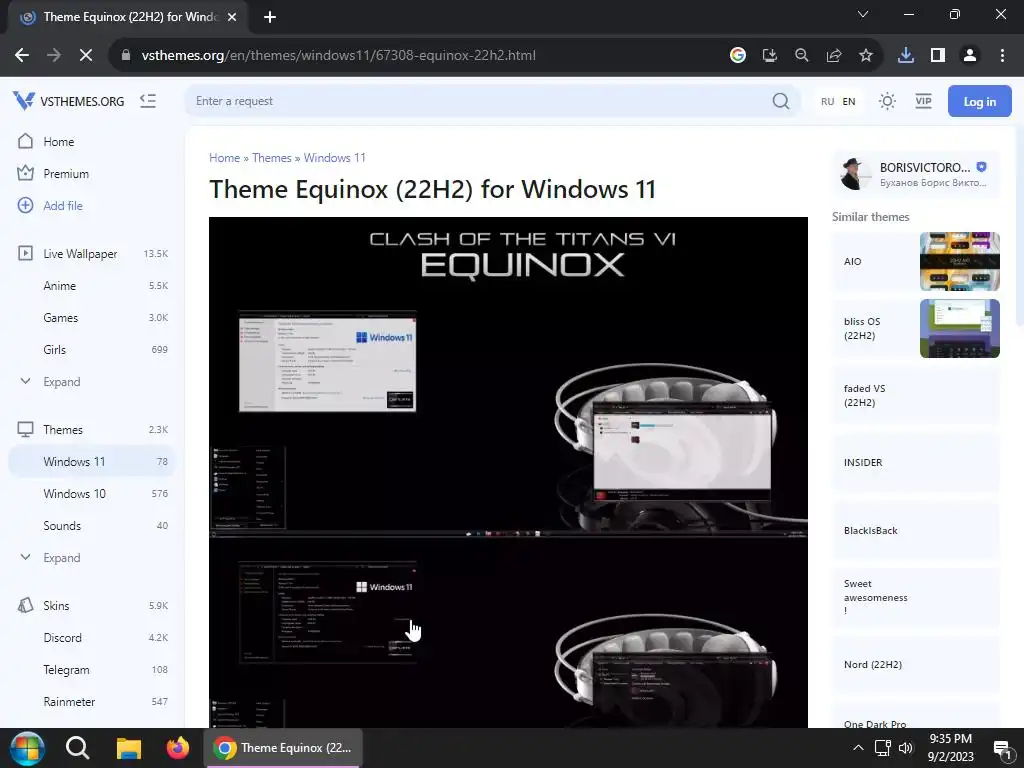Viewport: 1024px width, 768px height.
Task: Open the Rainmeter subcategory
Action: point(91,701)
